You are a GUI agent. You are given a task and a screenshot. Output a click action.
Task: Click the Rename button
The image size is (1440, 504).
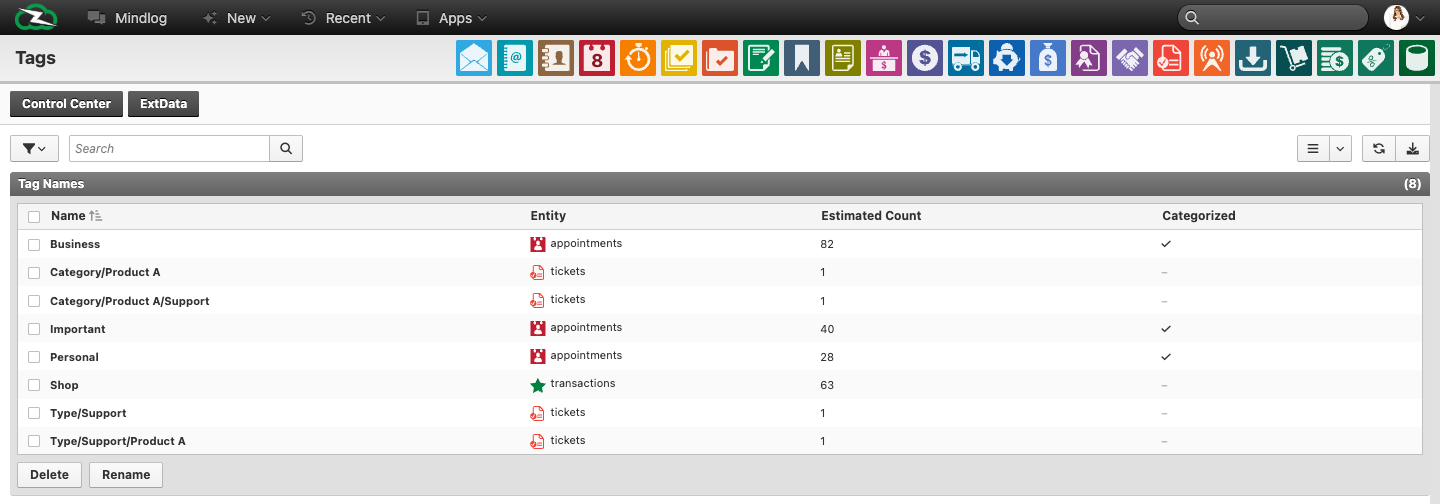pos(126,475)
